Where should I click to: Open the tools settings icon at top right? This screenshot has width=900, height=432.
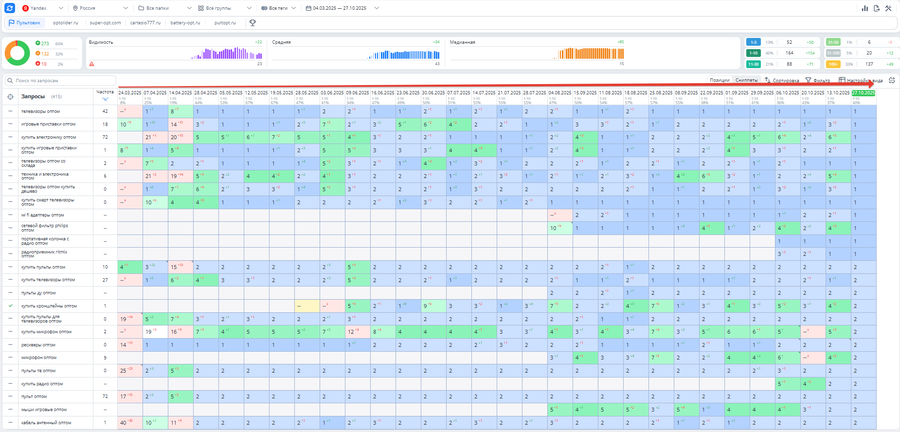(x=889, y=7)
